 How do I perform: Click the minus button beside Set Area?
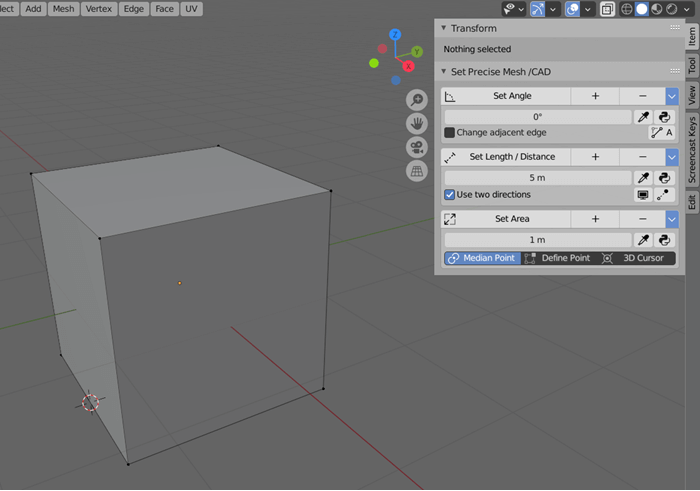click(642, 219)
